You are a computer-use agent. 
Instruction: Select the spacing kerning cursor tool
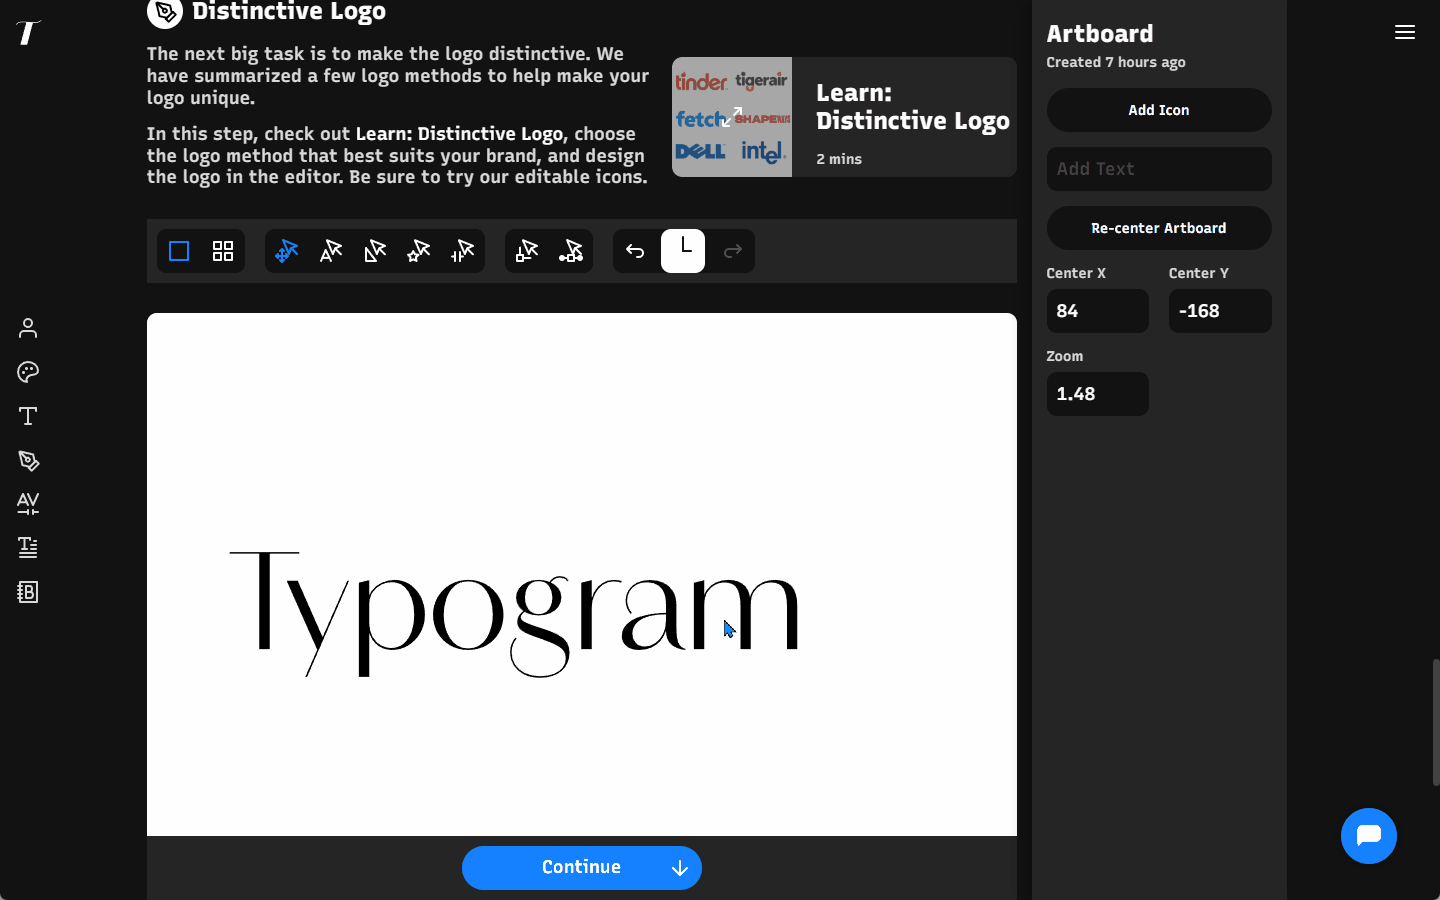click(x=463, y=251)
